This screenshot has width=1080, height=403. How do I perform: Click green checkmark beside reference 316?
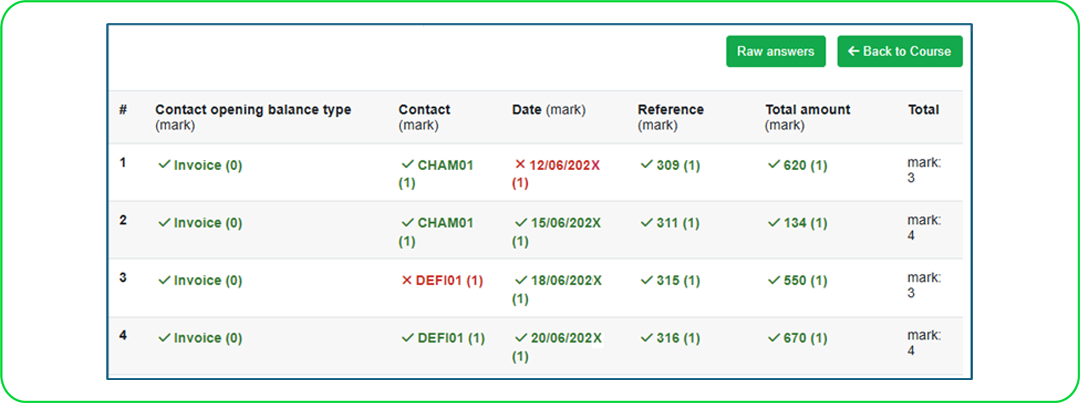(645, 339)
